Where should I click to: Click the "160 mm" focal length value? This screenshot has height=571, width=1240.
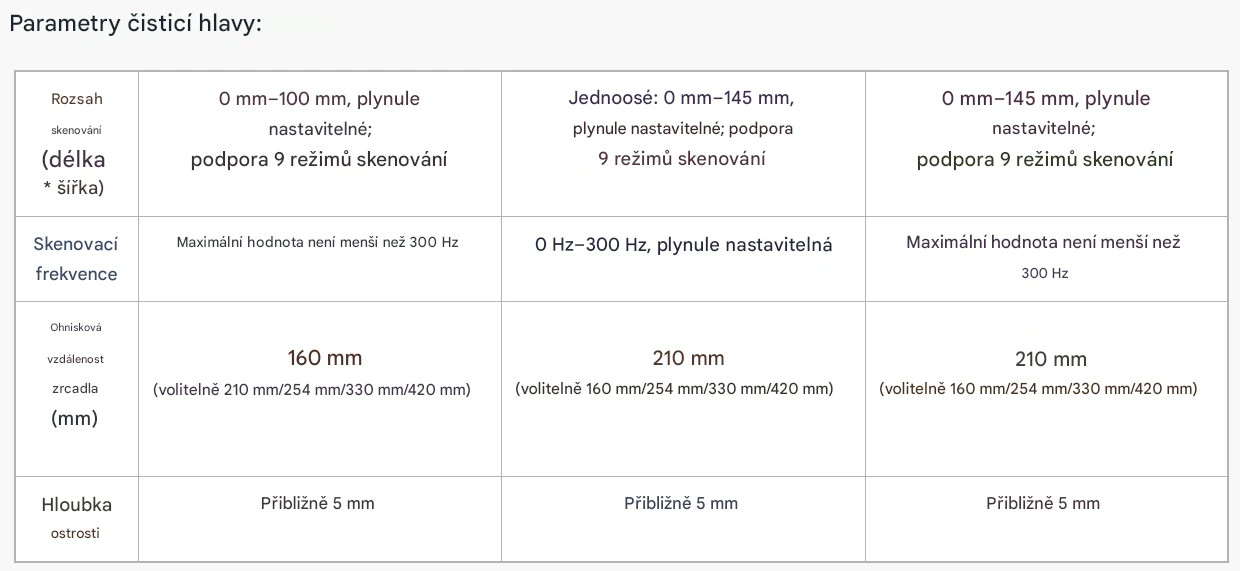point(324,357)
